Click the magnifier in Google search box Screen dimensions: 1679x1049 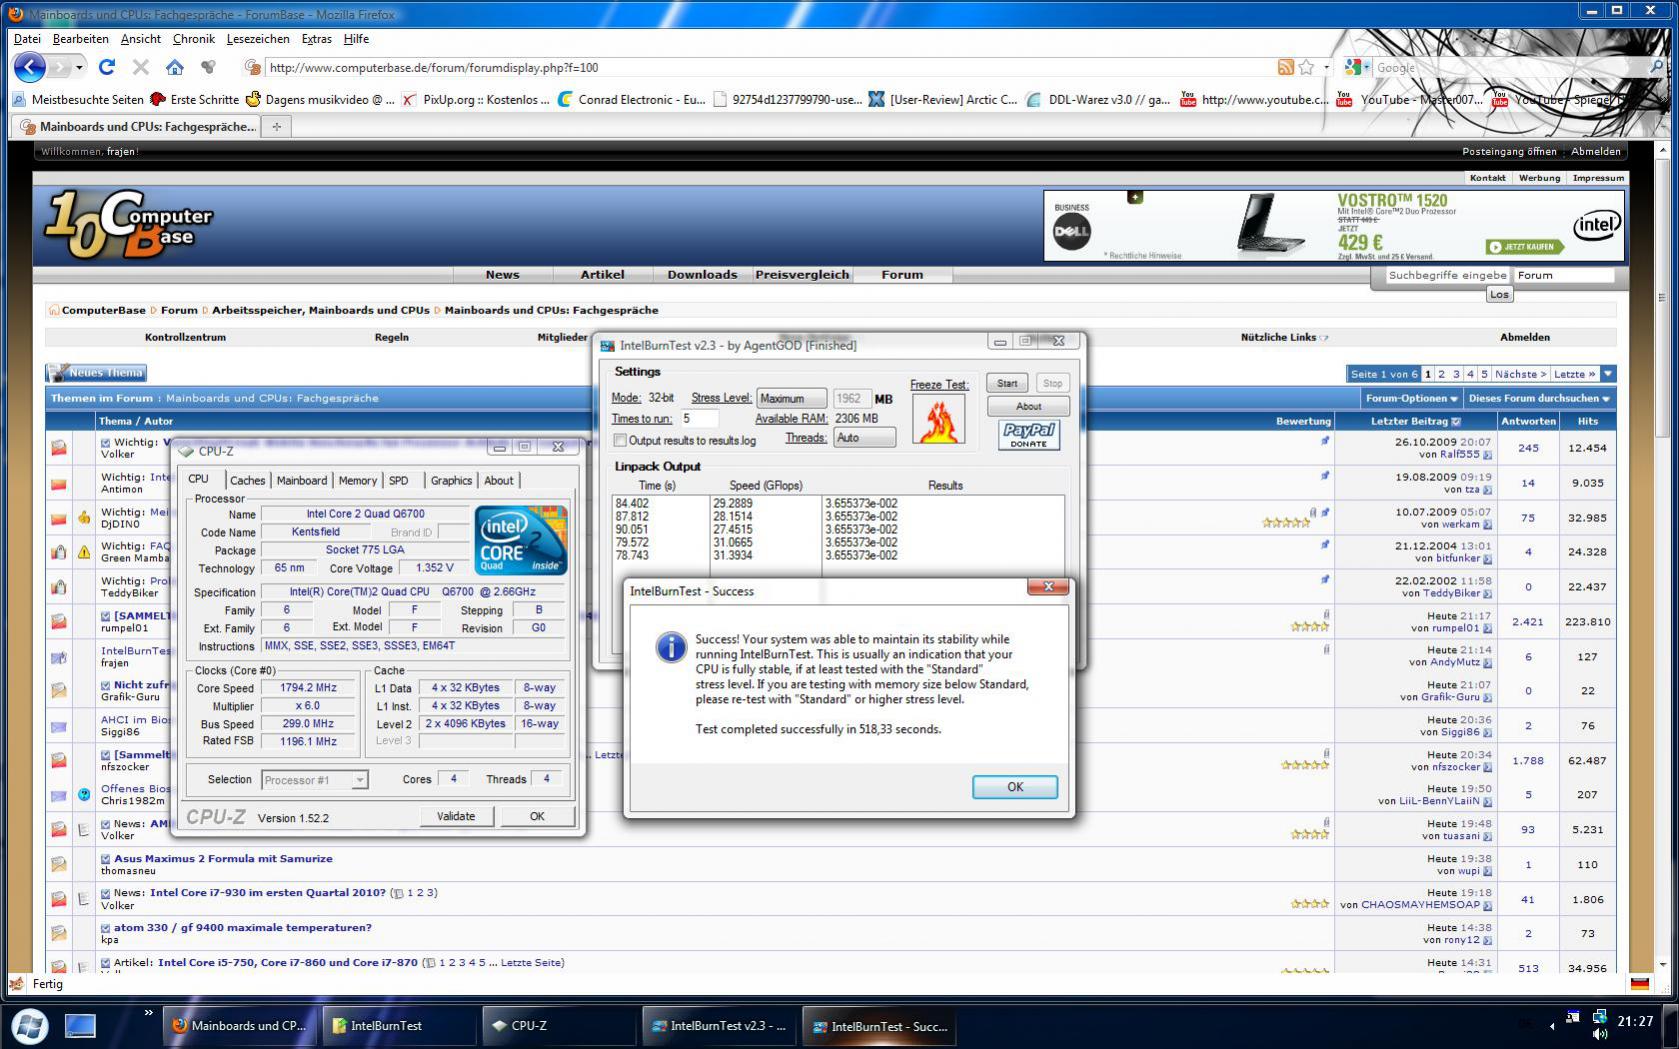click(1656, 67)
